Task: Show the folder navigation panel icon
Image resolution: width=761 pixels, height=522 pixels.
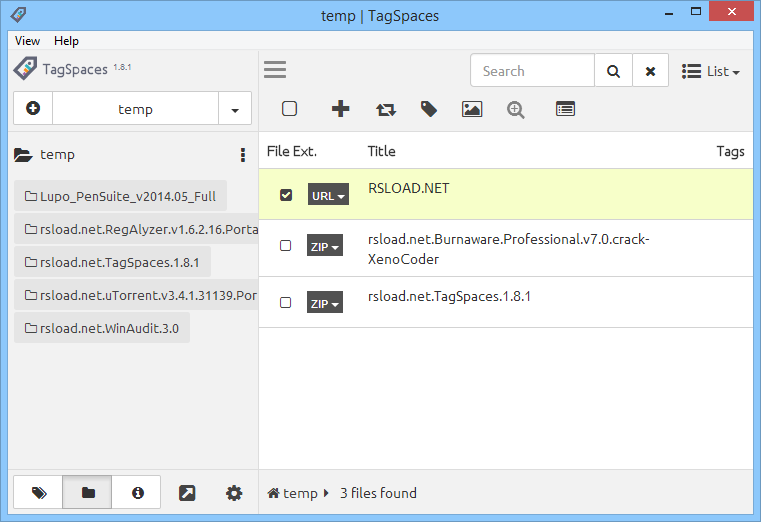Action: pos(88,493)
